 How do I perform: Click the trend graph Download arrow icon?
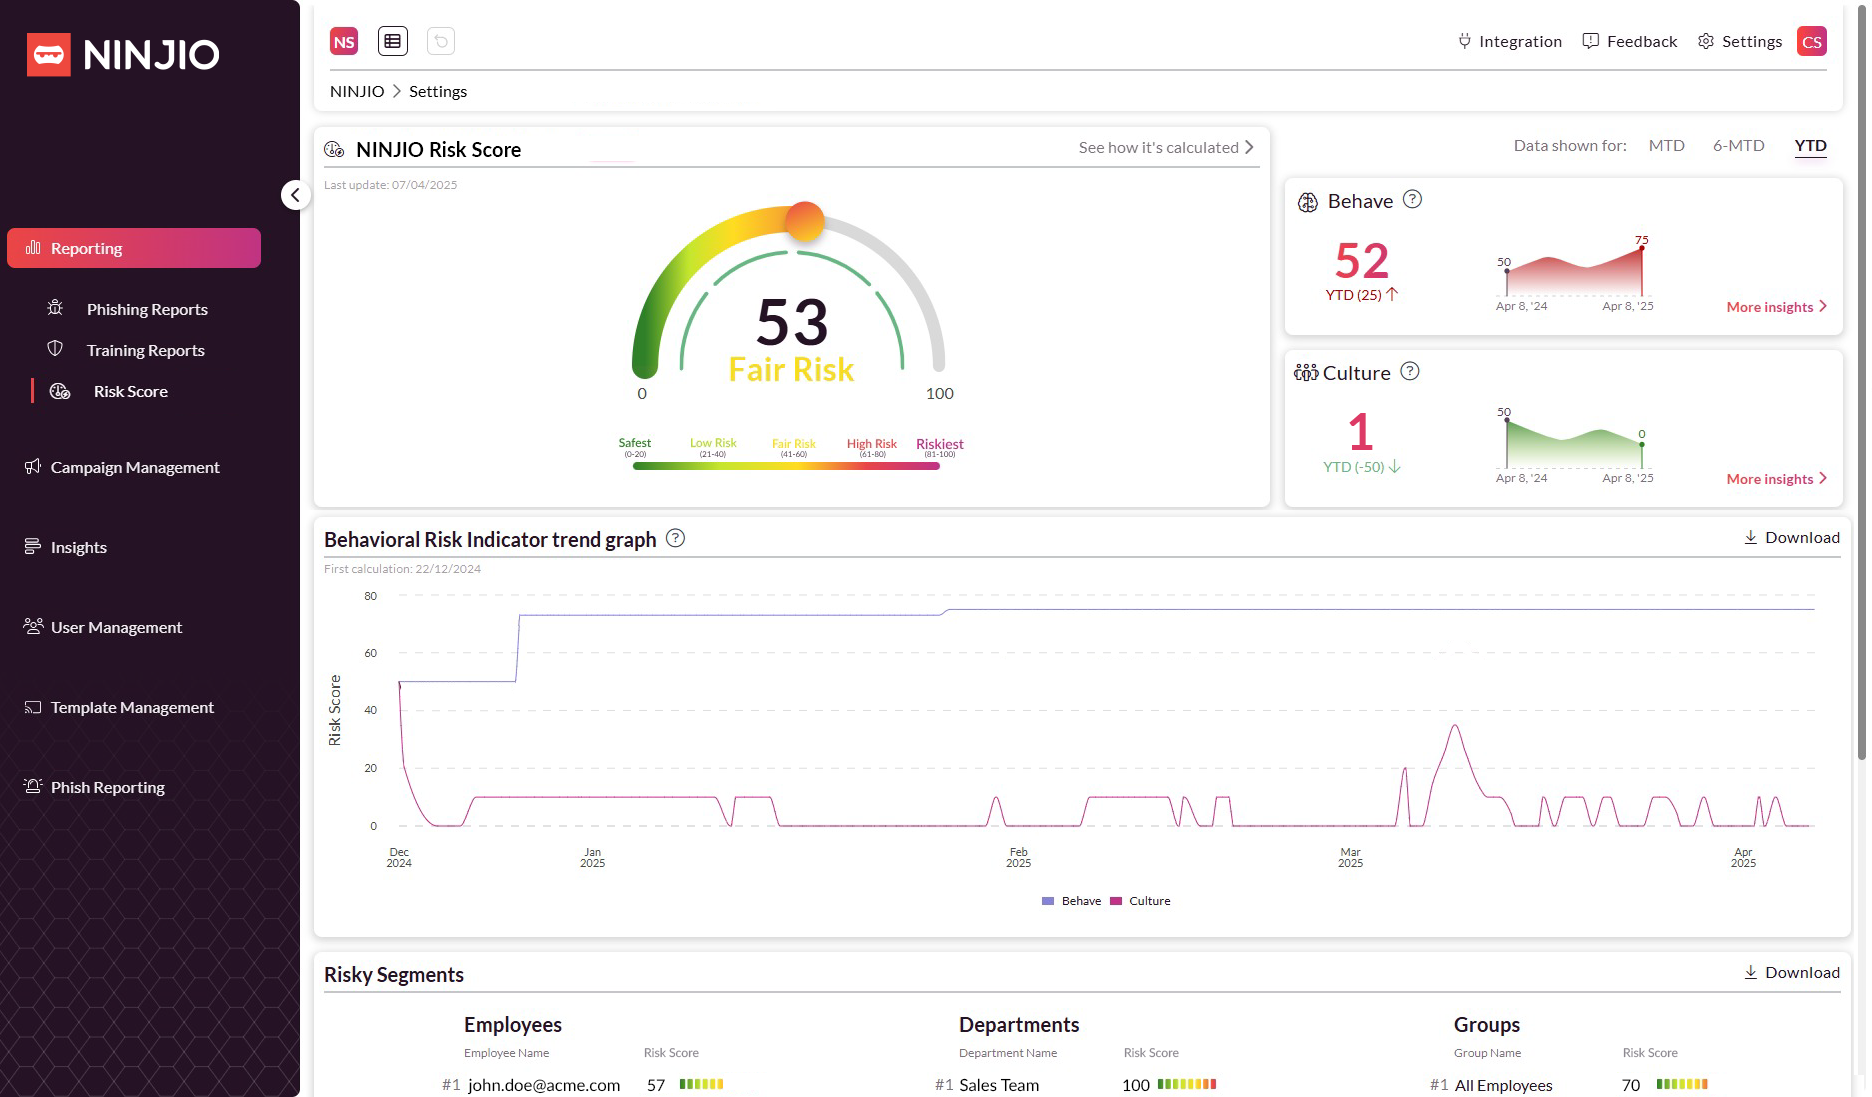[1751, 537]
